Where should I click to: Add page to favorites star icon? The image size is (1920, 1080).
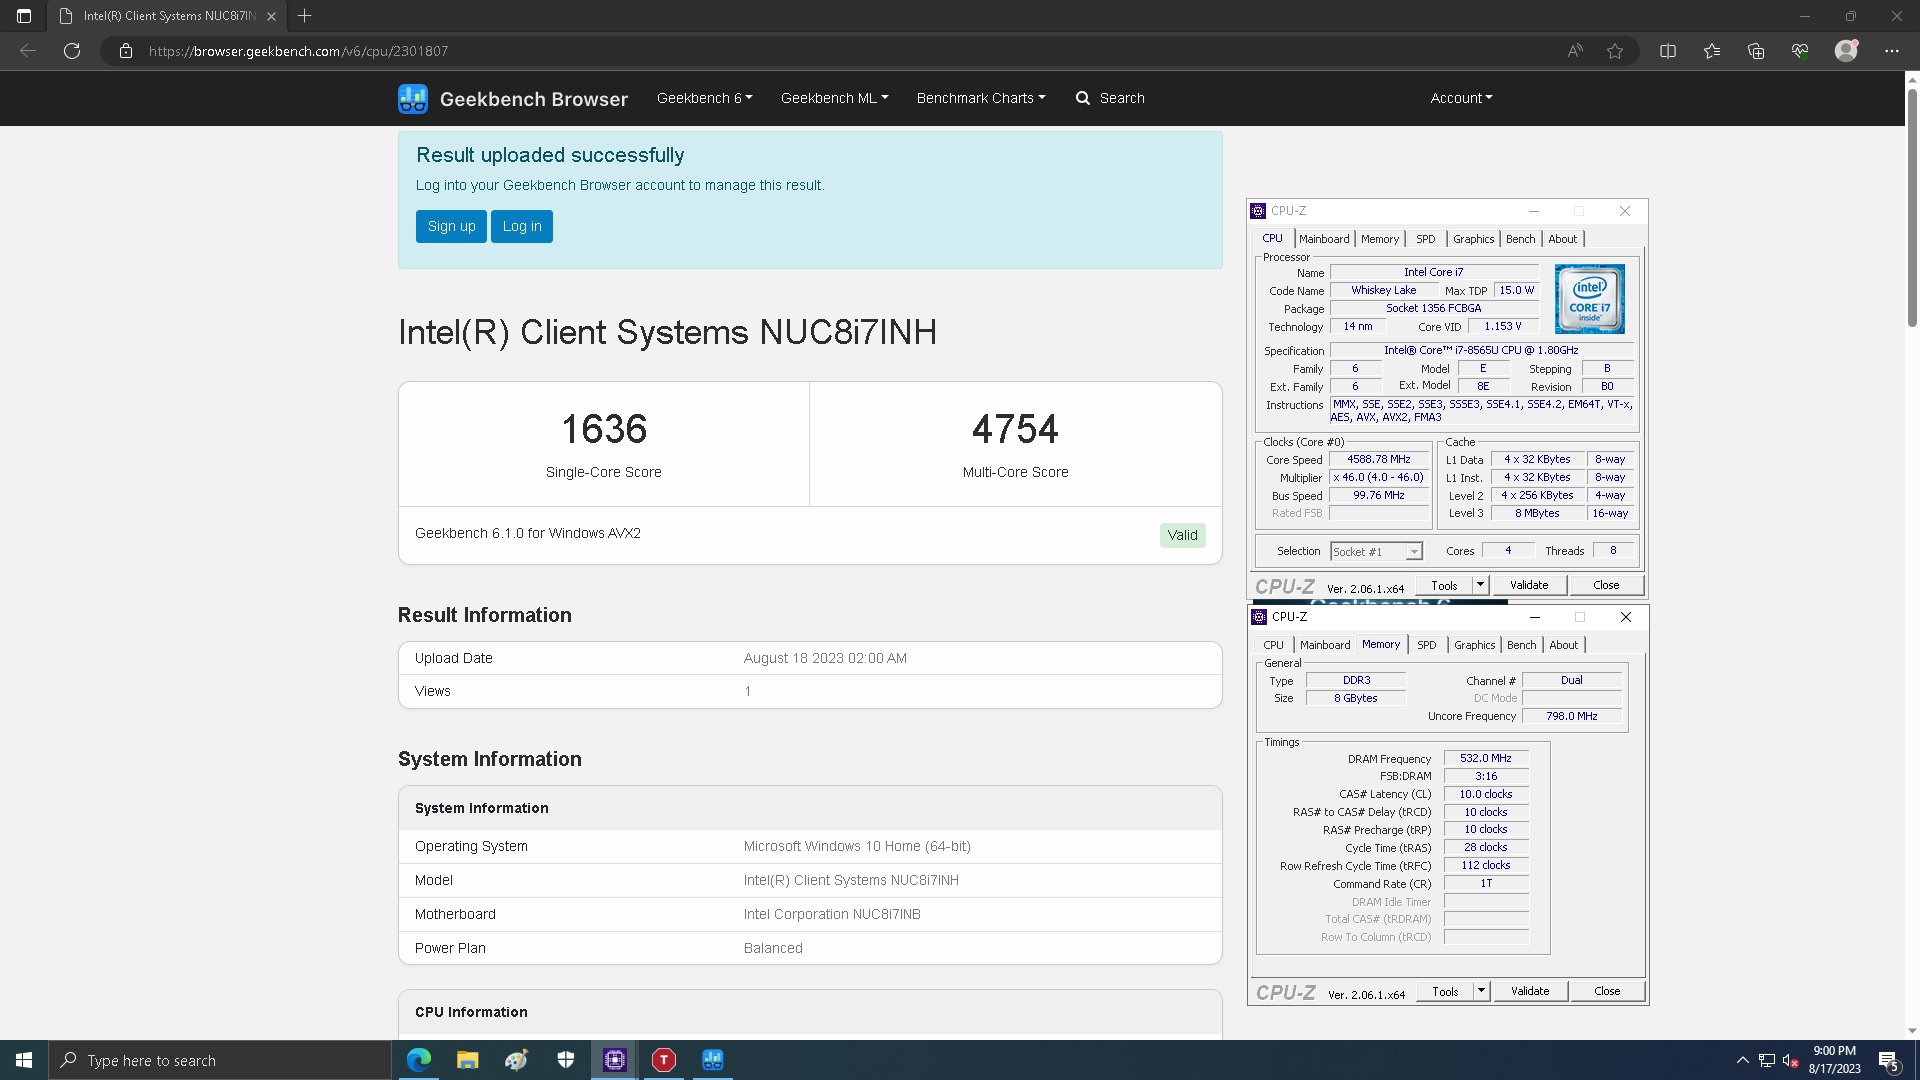1615,51
